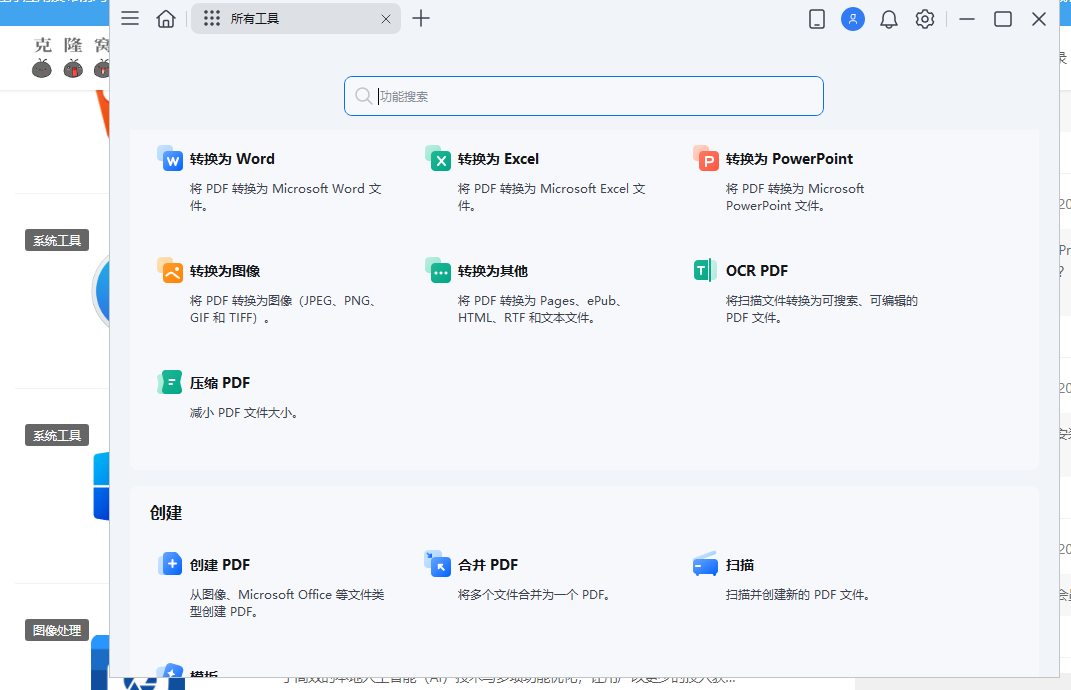Click the 扫描并创建新的 PDF 文件 description
The height and width of the screenshot is (690, 1071).
point(797,595)
